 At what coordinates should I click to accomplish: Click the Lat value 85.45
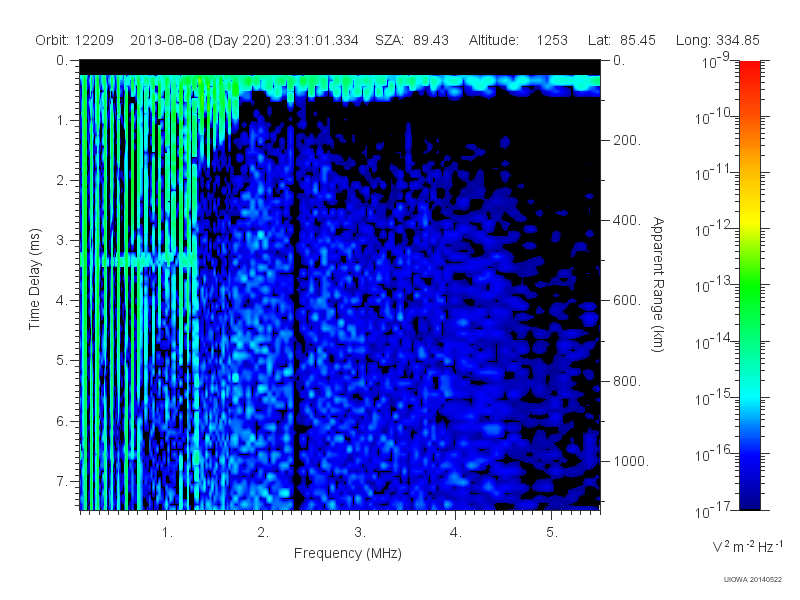click(x=638, y=40)
